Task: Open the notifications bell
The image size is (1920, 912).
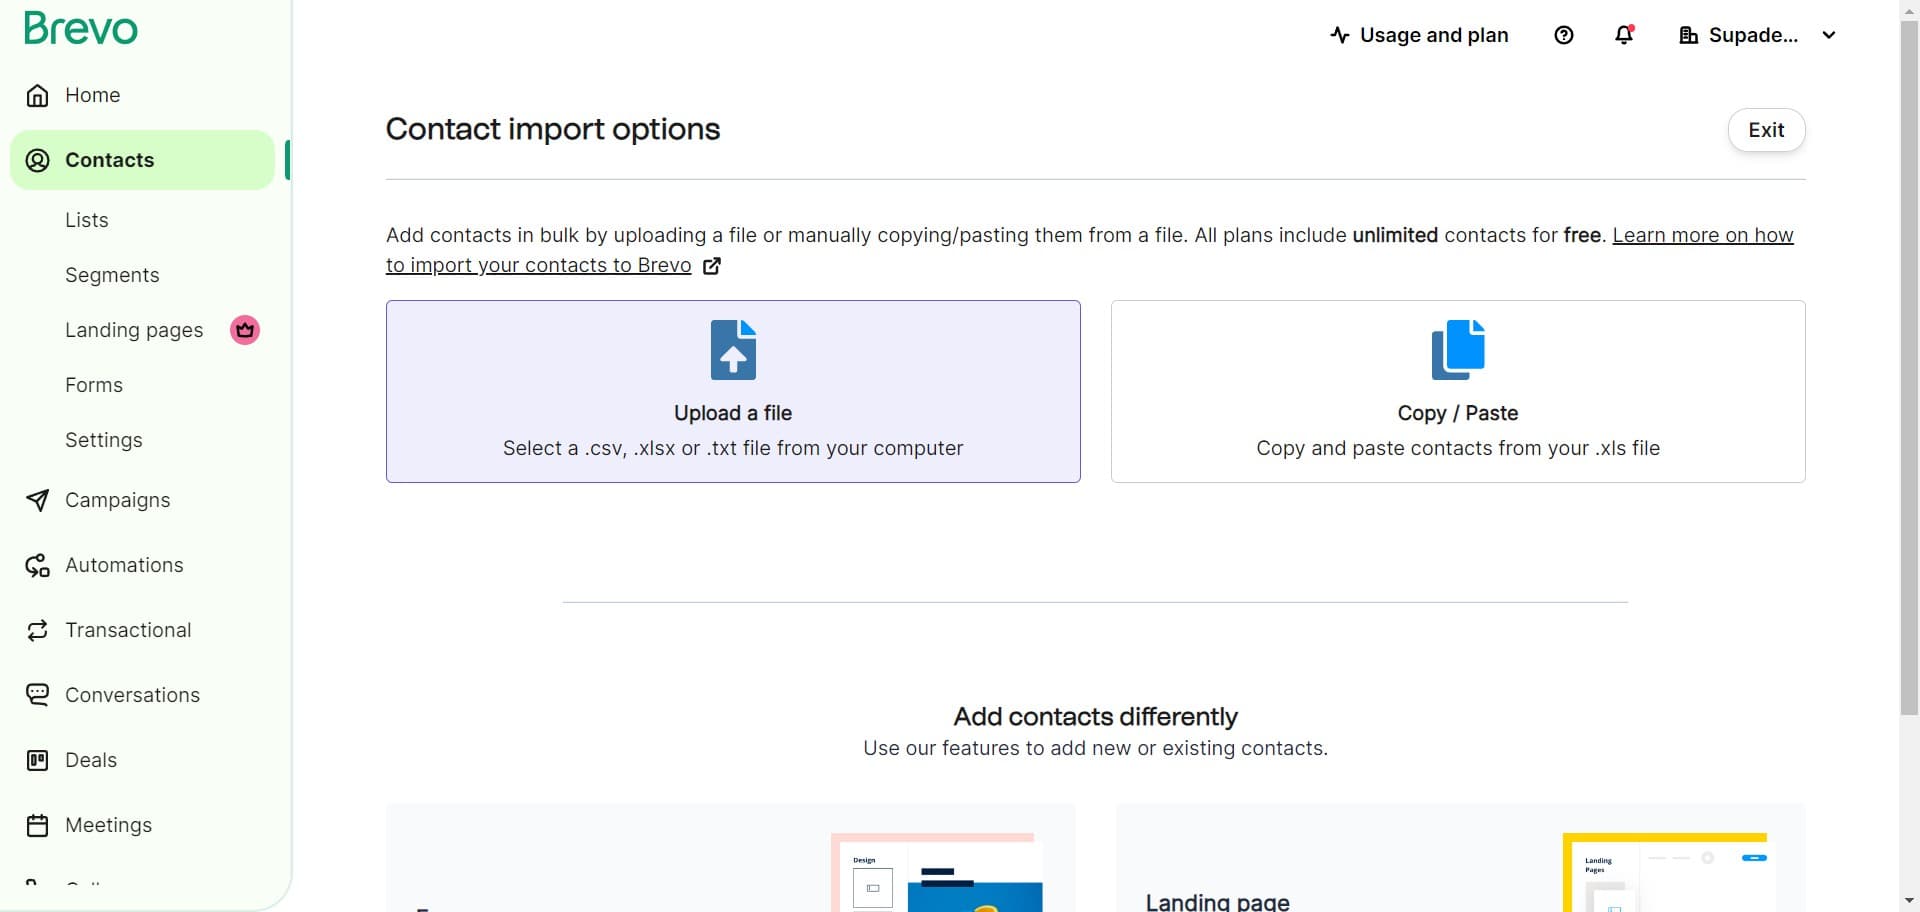Action: [x=1622, y=35]
